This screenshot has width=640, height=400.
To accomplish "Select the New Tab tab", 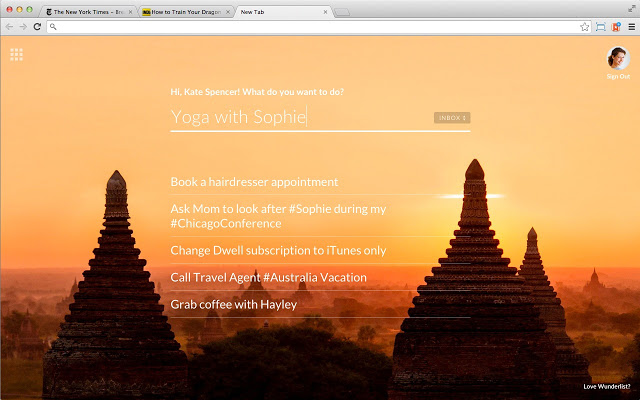I will coord(282,12).
